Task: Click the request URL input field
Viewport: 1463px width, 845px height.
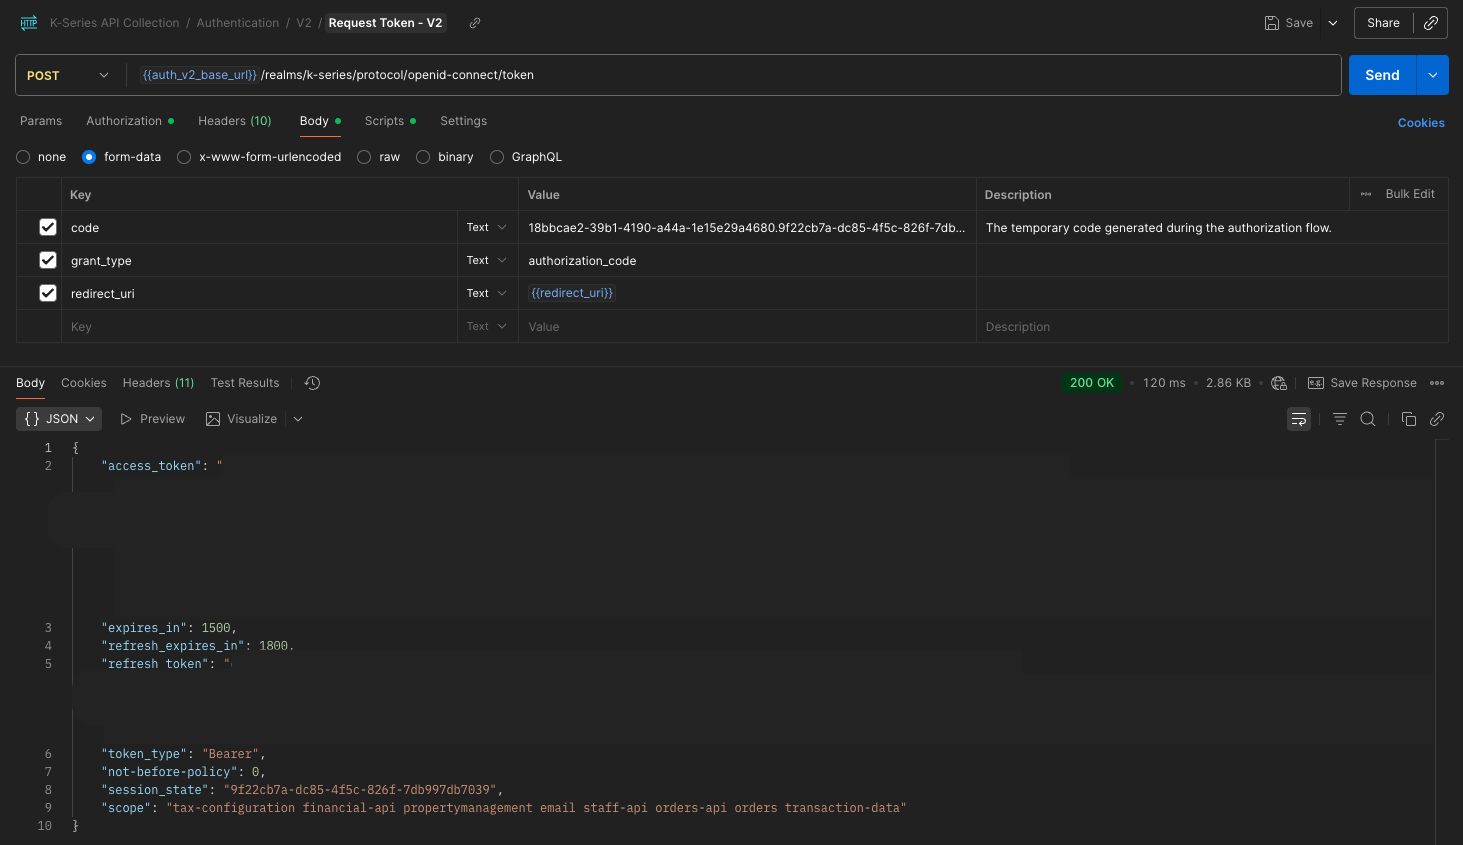Action: 700,74
